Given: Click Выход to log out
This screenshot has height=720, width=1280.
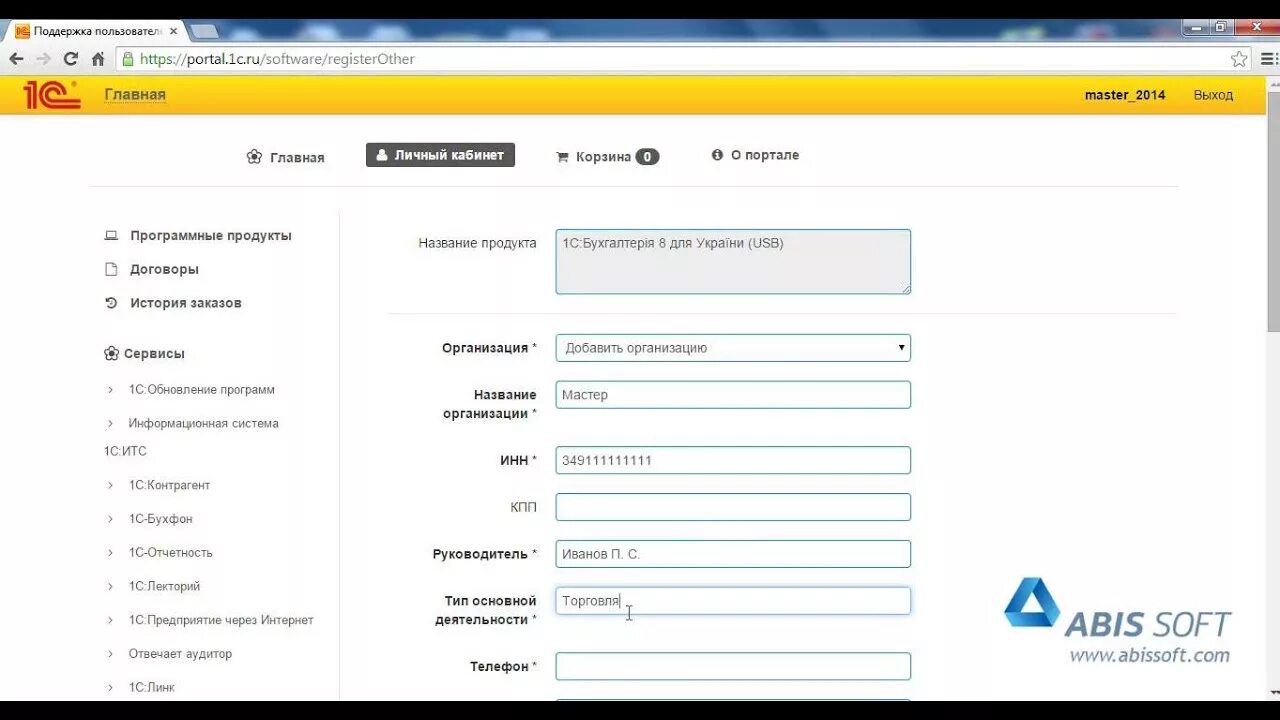Looking at the screenshot, I should [1213, 95].
